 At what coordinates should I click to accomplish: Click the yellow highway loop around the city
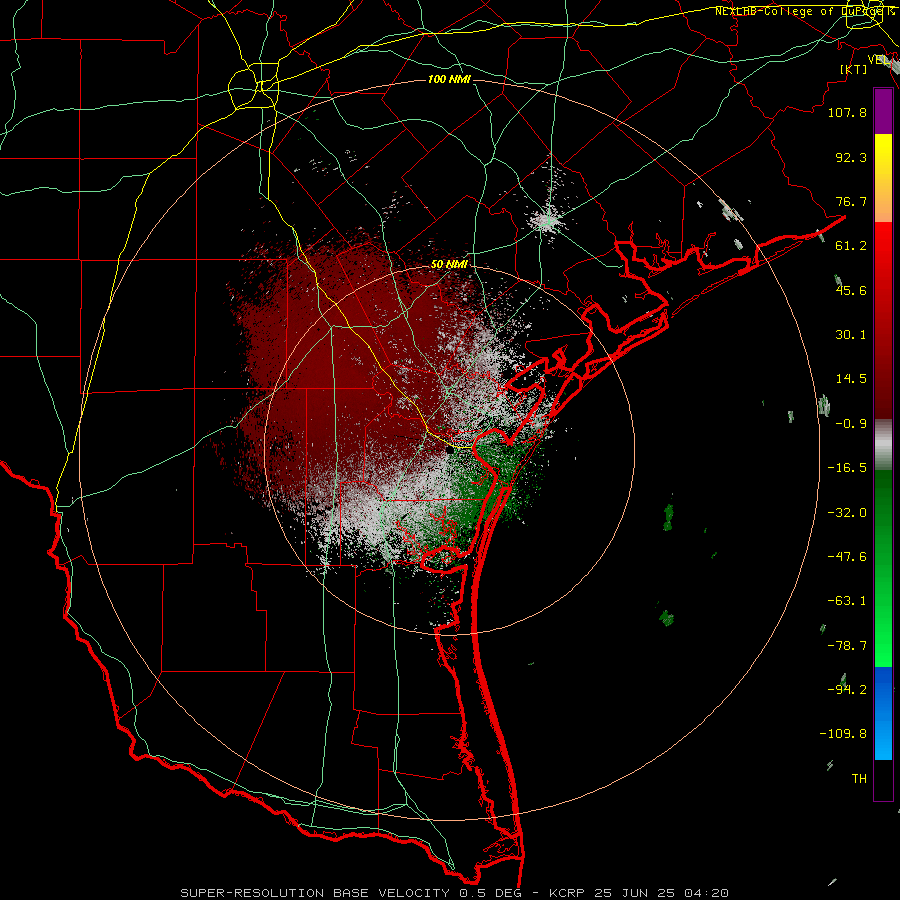coord(253,88)
